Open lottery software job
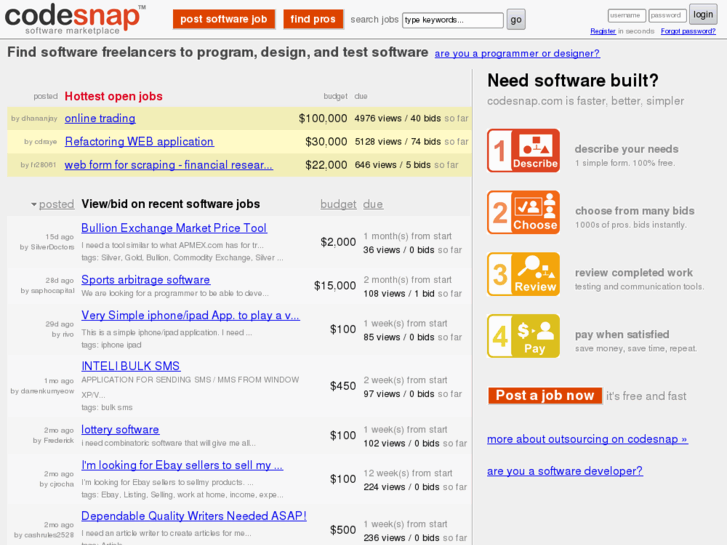The height and width of the screenshot is (545, 727). pyautogui.click(x=120, y=430)
